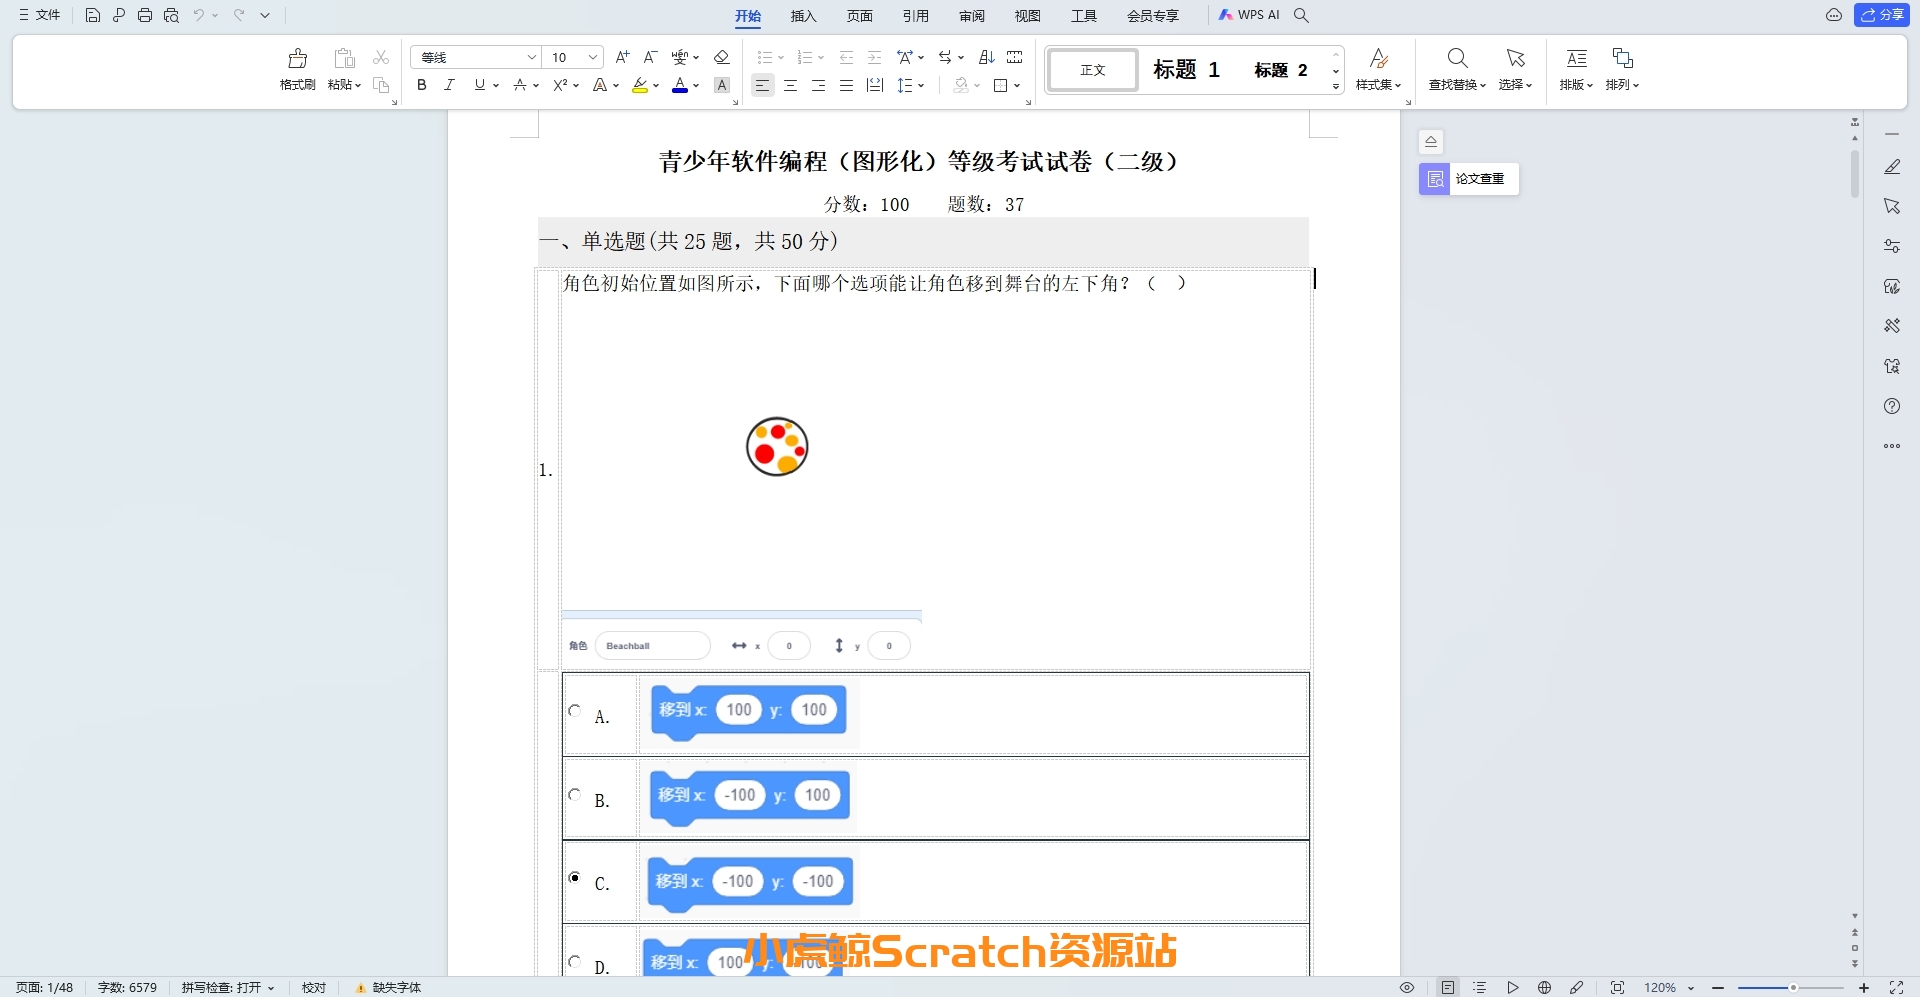Expand the styles gallery
This screenshot has height=997, width=1920.
(x=1336, y=87)
